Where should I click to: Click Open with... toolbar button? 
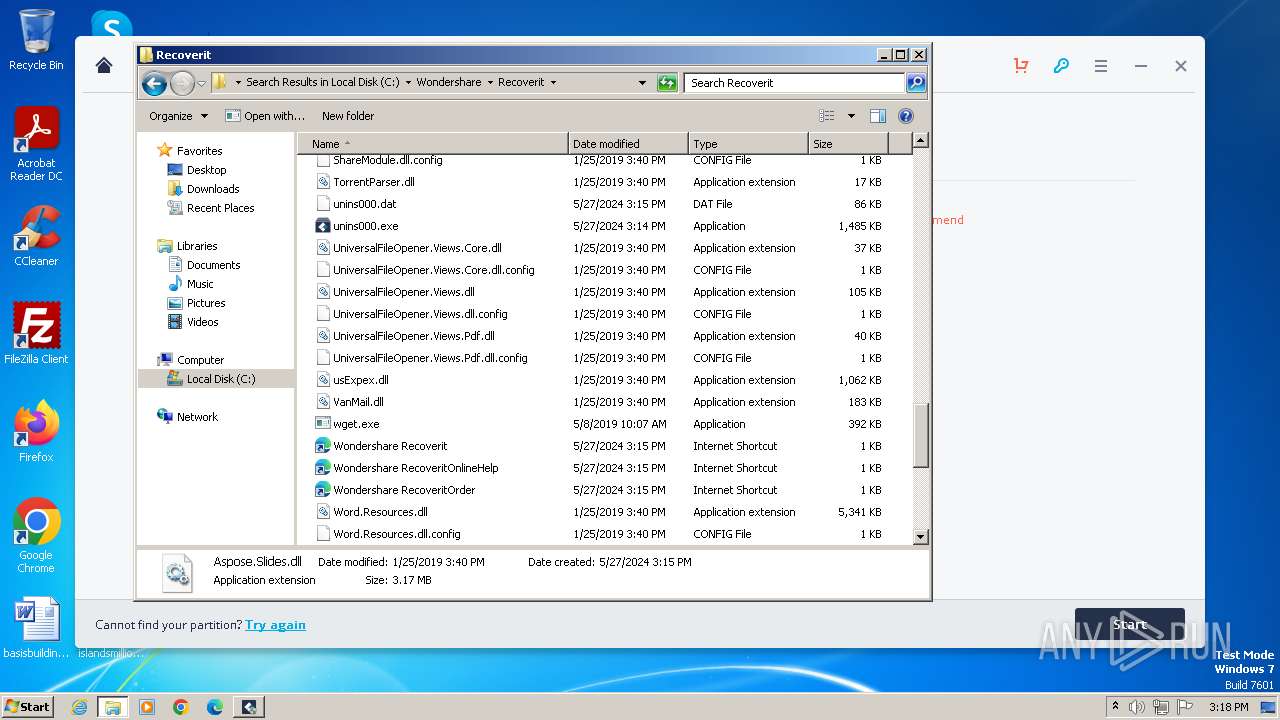265,116
